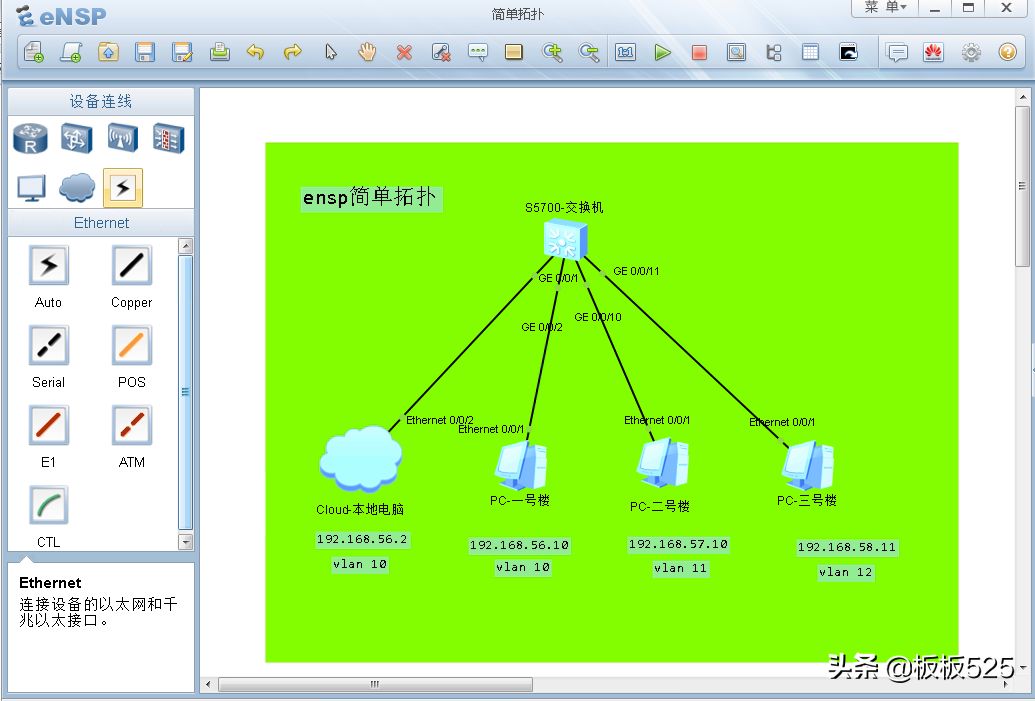
Task: Click the print icon in the toolbar
Action: [x=219, y=52]
